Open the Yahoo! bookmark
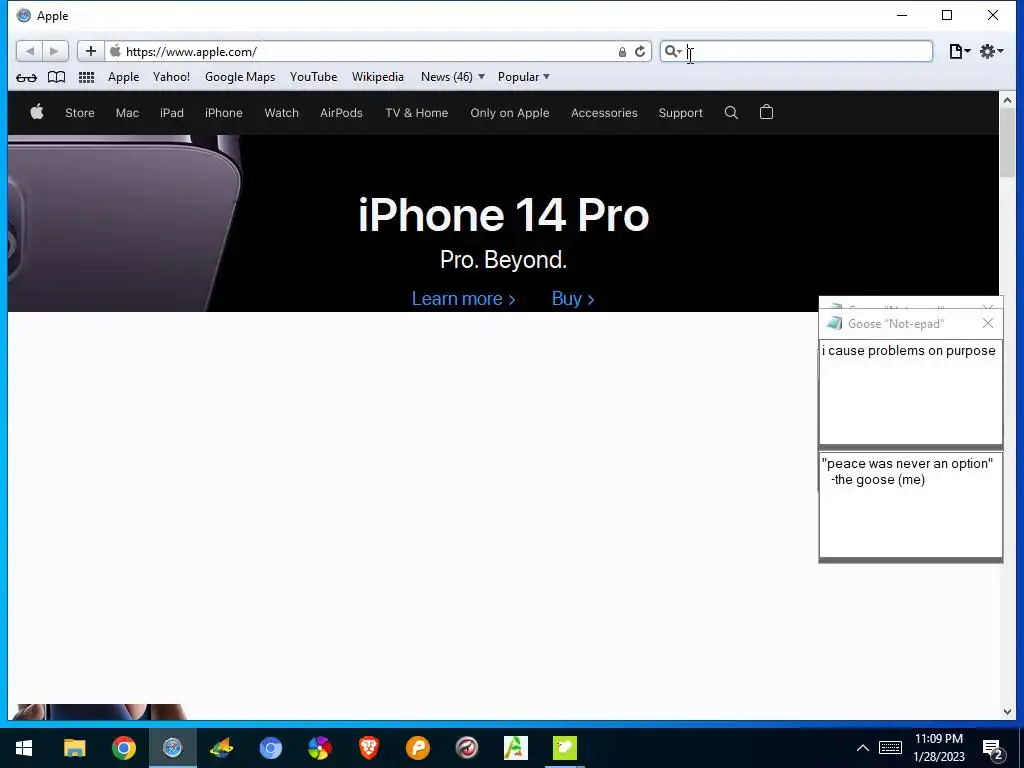This screenshot has height=768, width=1024. point(171,77)
